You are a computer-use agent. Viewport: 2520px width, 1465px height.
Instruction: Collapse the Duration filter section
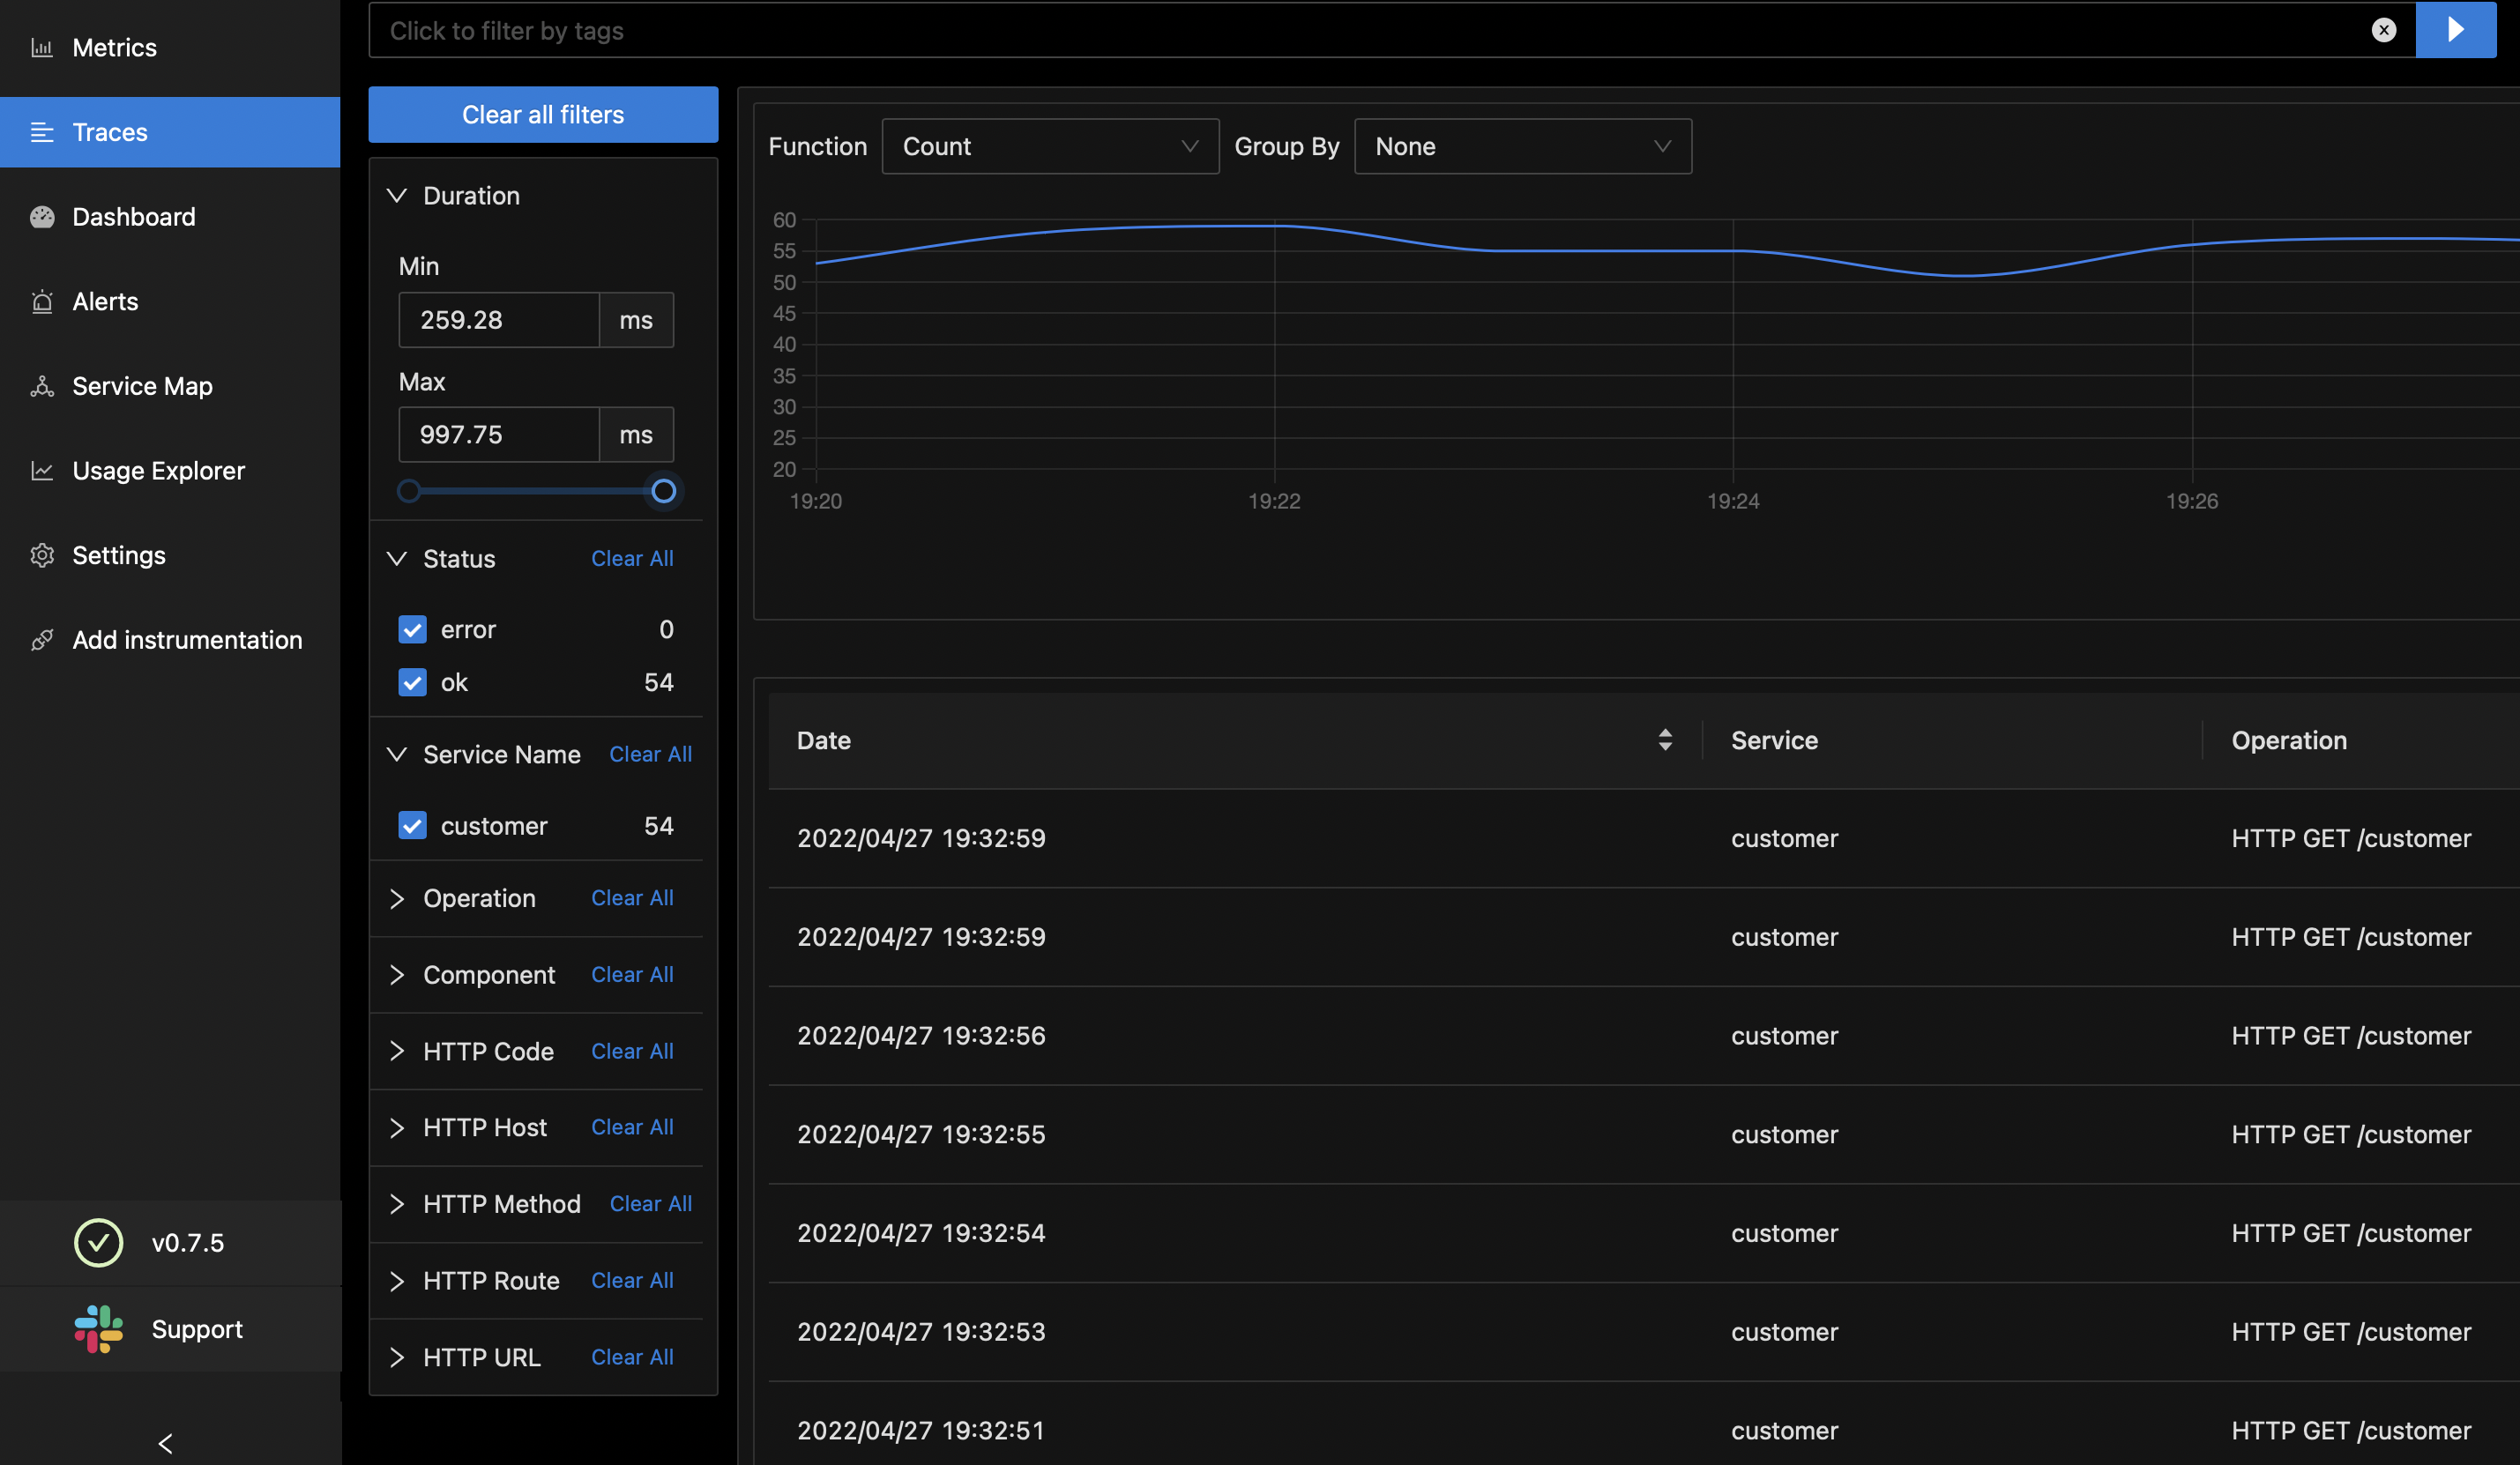(397, 195)
